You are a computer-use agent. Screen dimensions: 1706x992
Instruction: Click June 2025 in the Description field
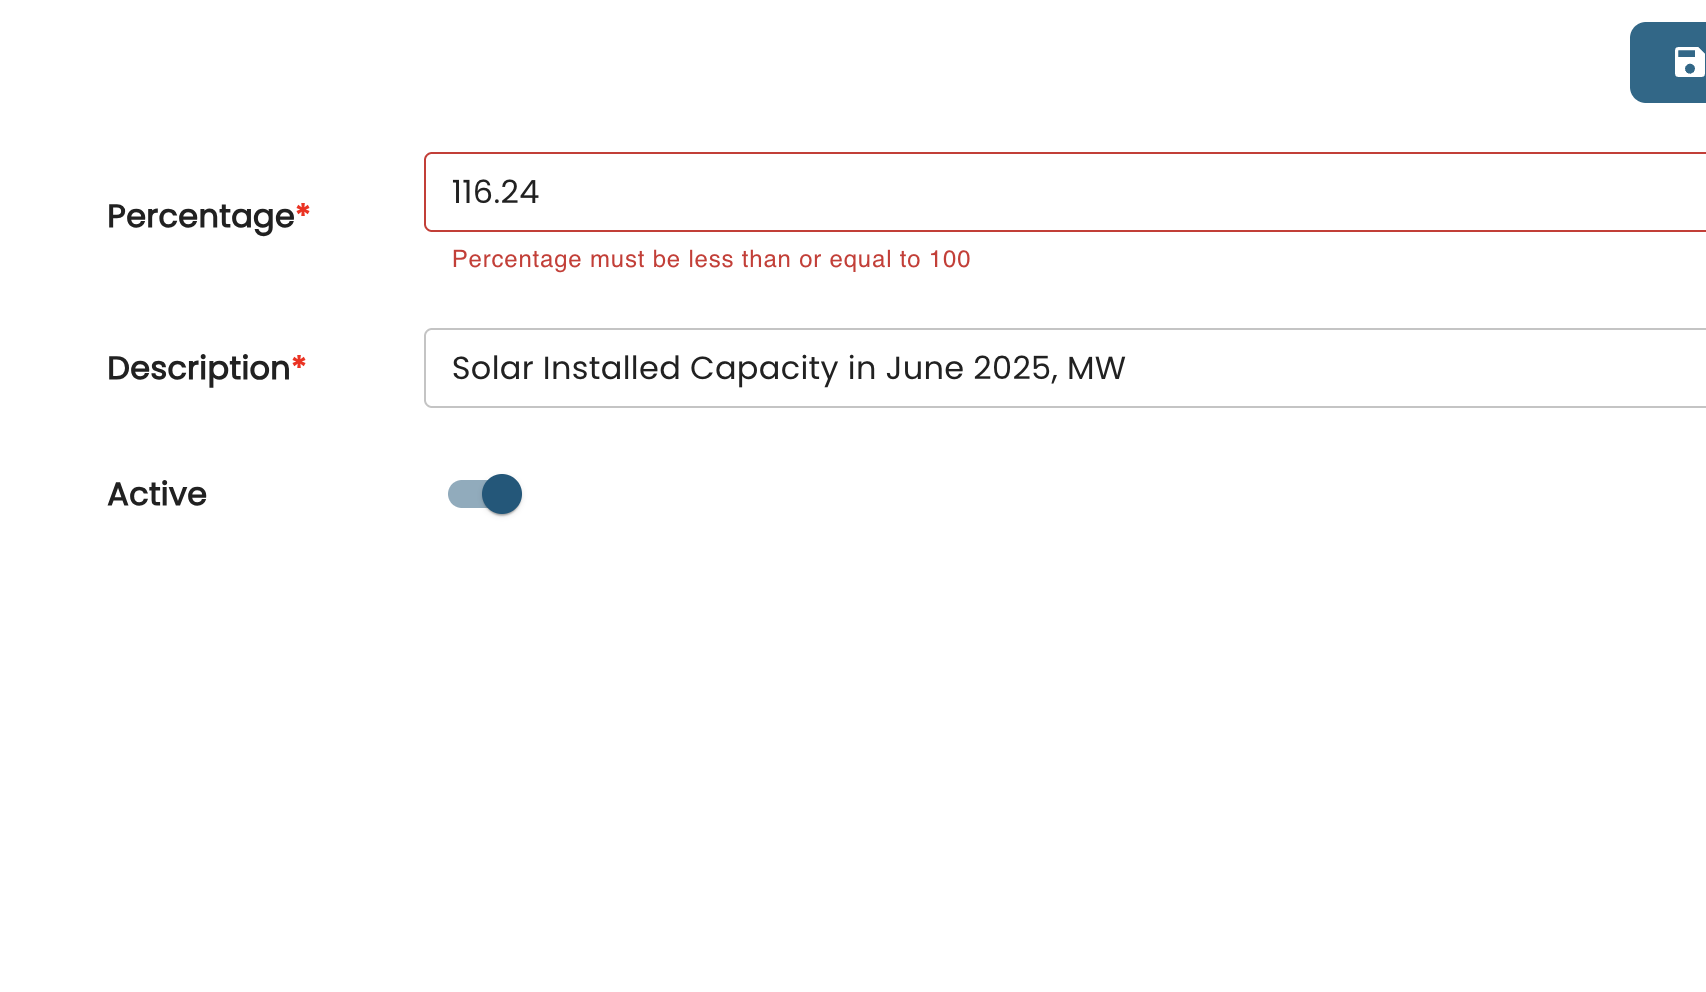[968, 368]
